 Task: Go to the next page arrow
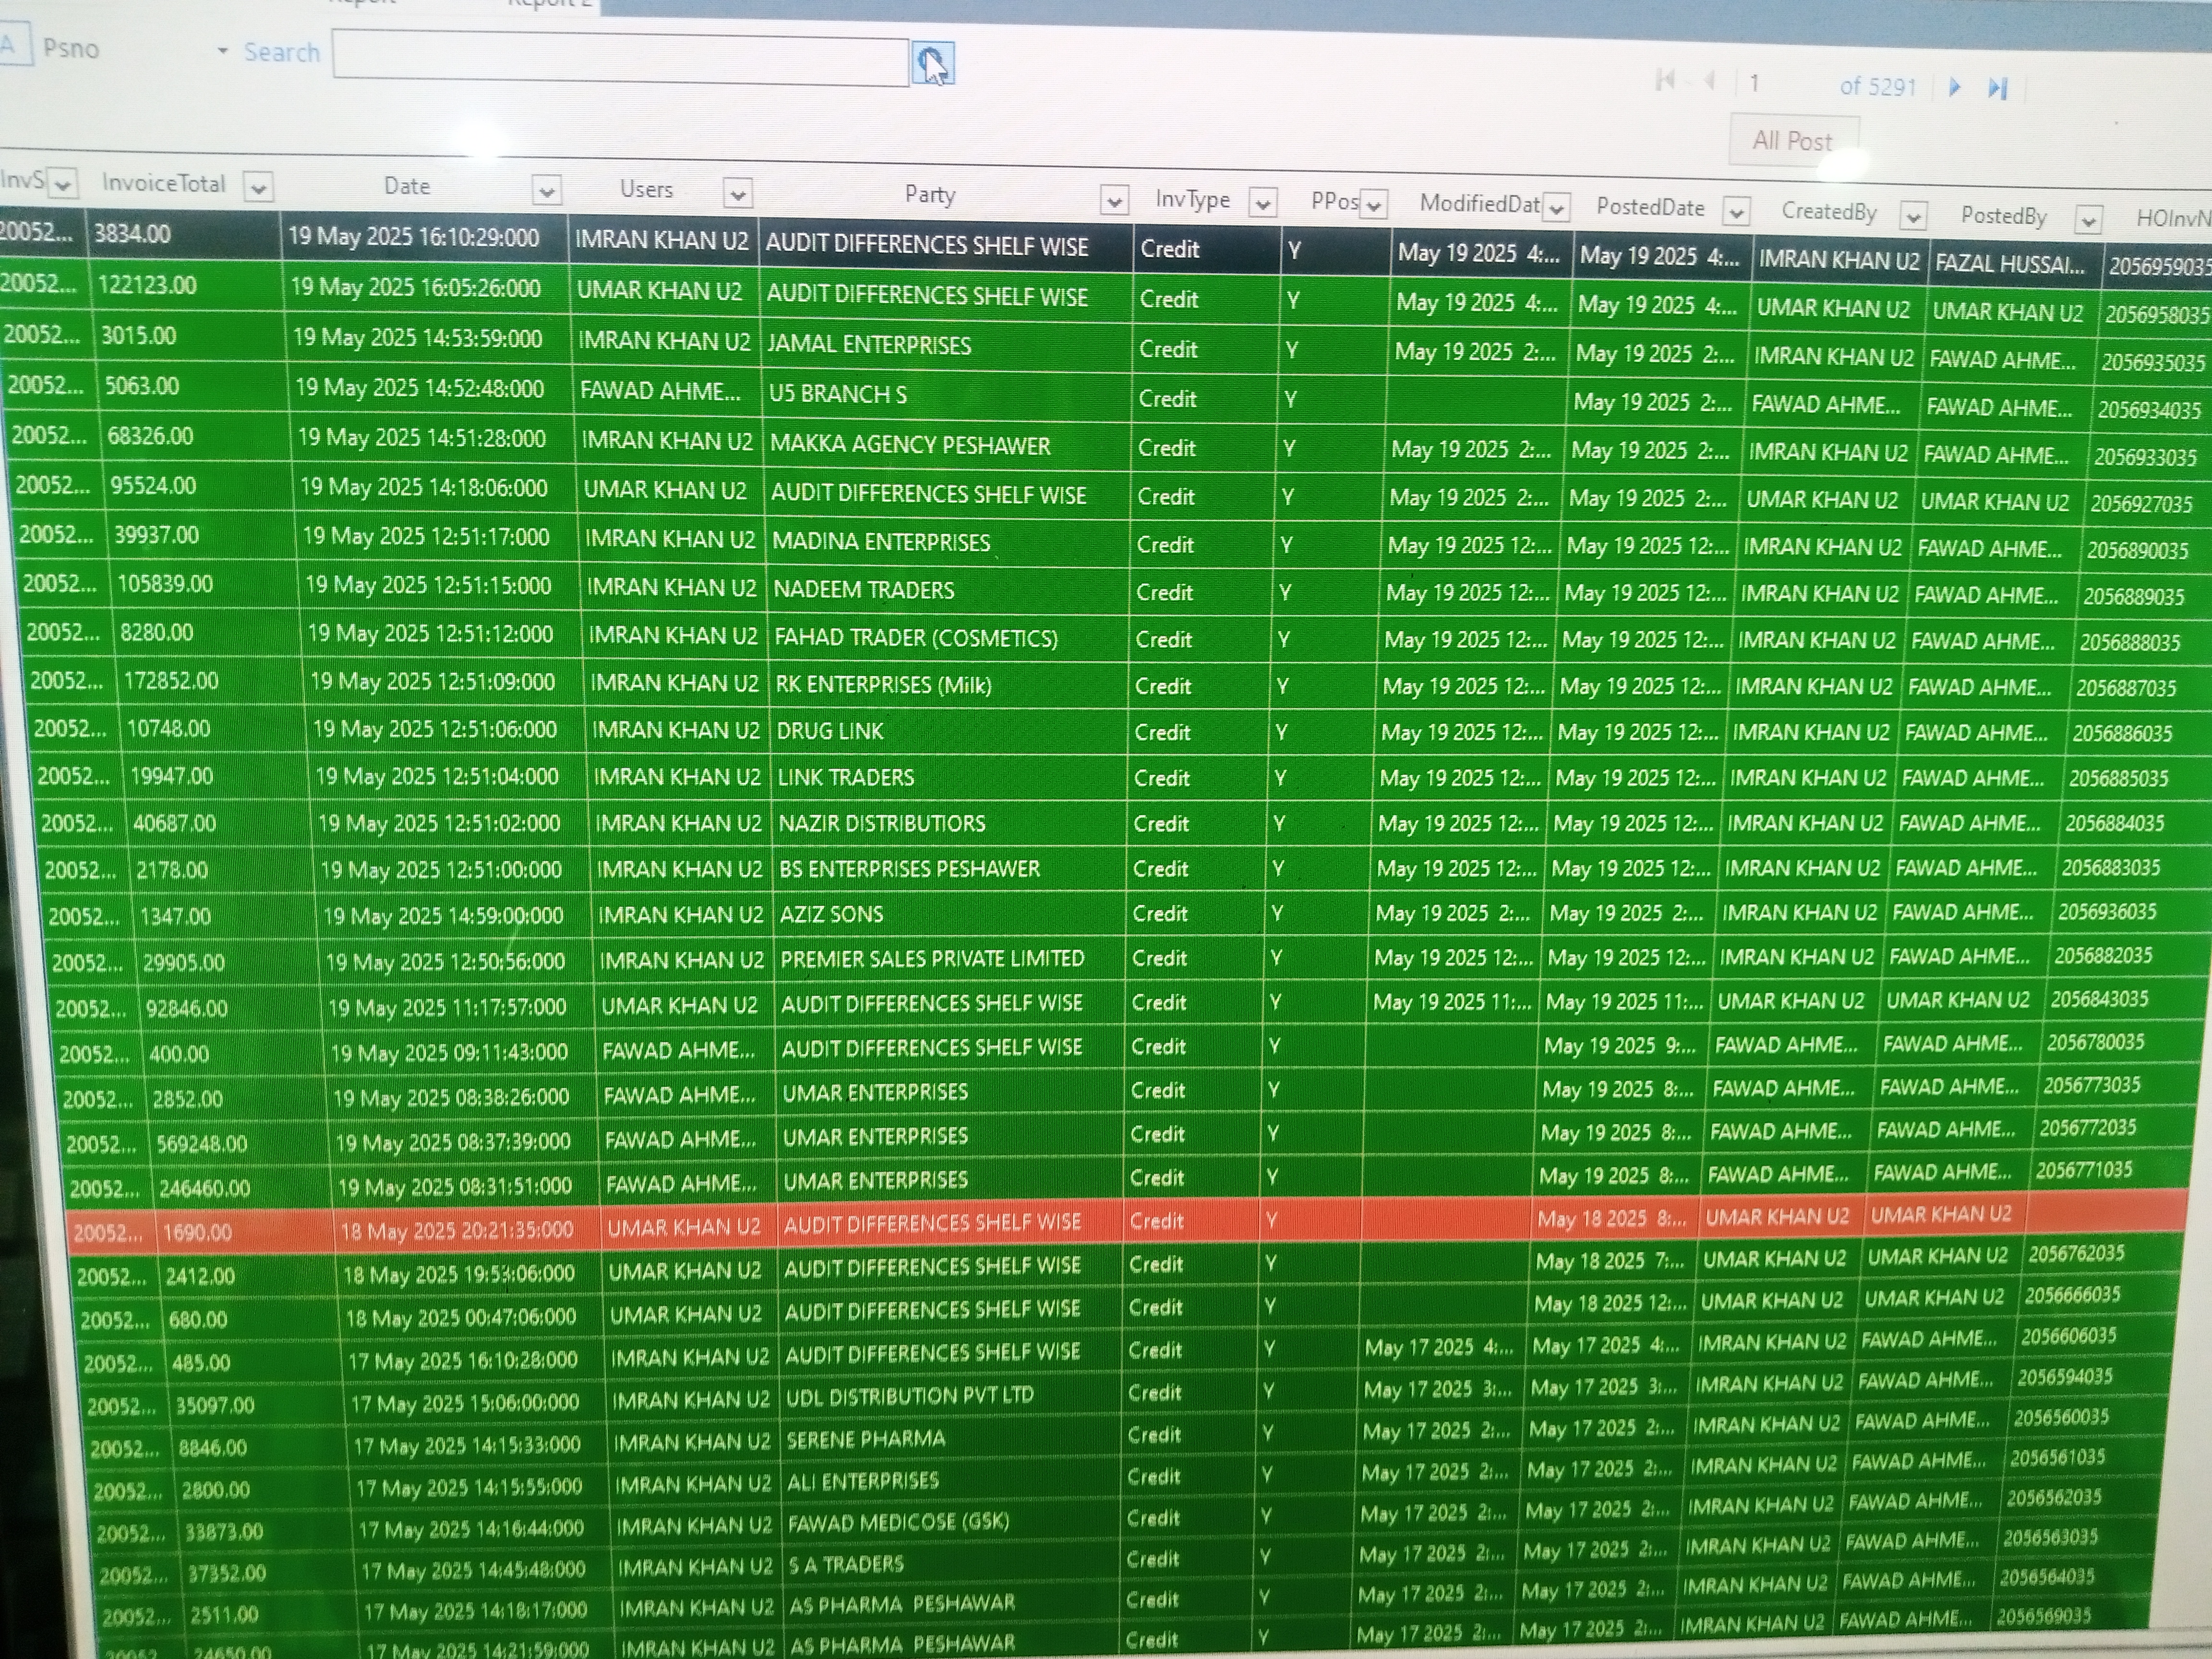click(1954, 87)
